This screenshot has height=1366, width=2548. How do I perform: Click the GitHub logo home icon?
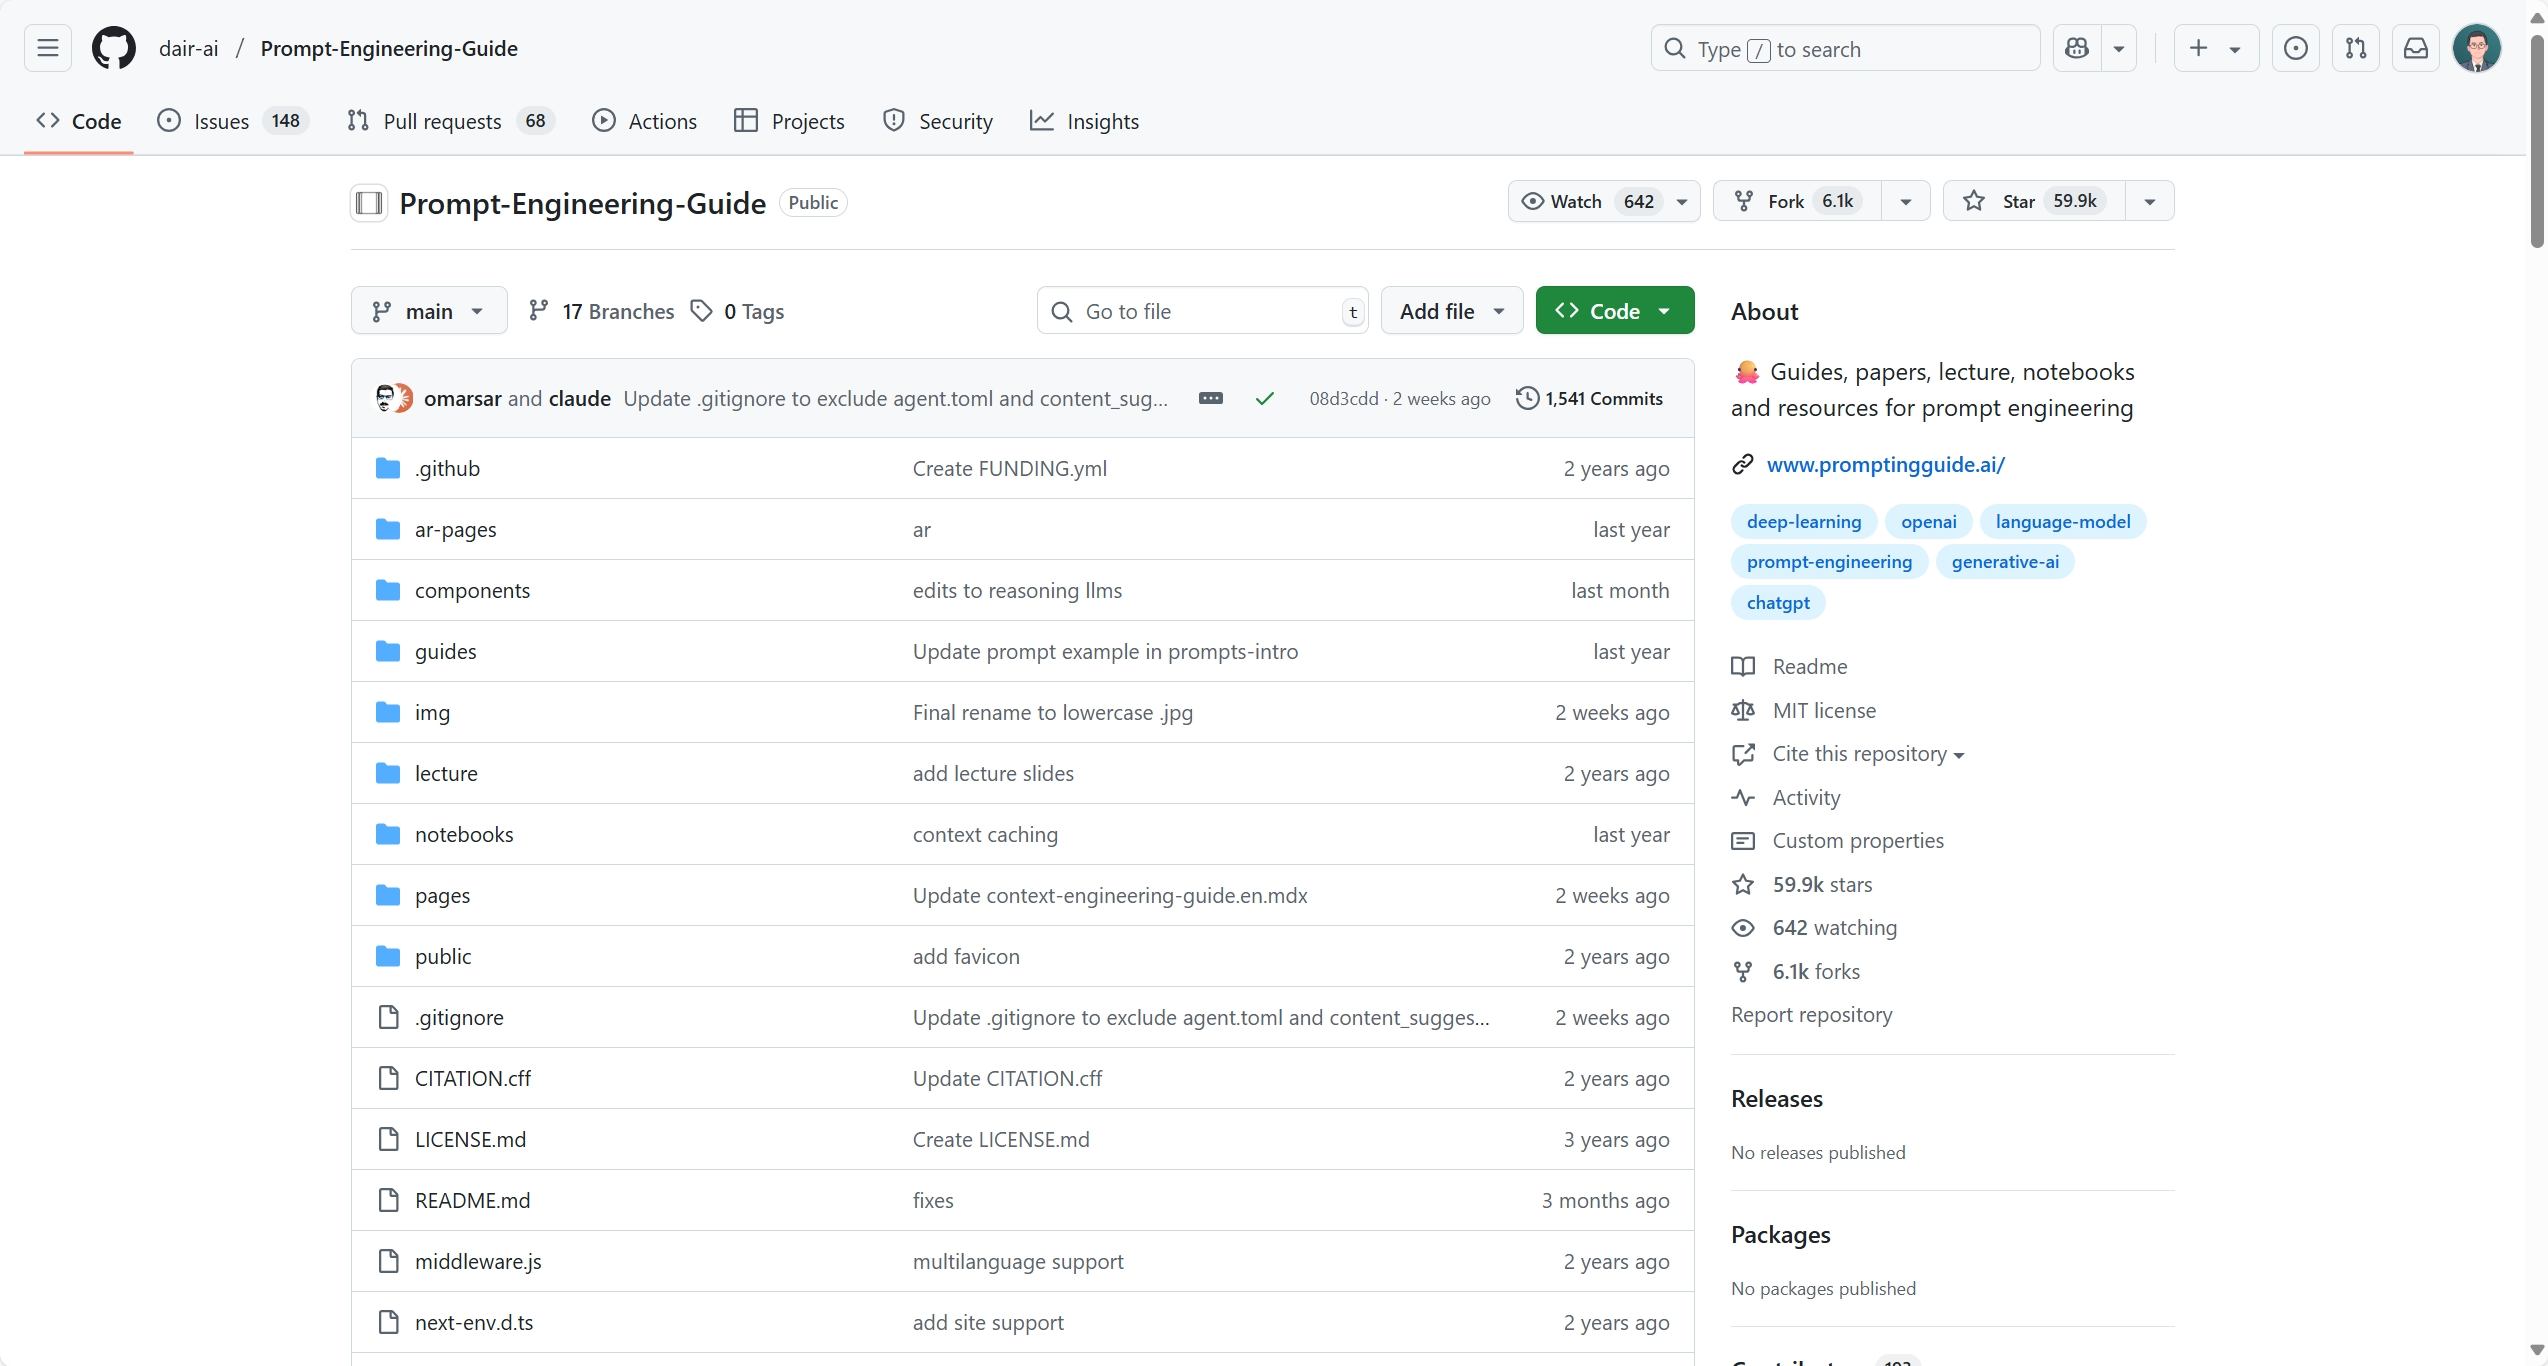point(113,48)
